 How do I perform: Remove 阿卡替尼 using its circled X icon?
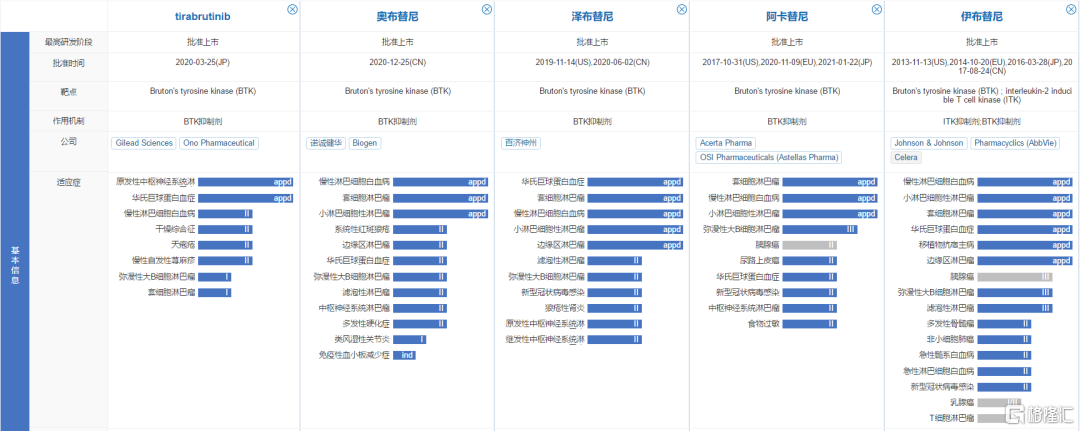click(877, 9)
